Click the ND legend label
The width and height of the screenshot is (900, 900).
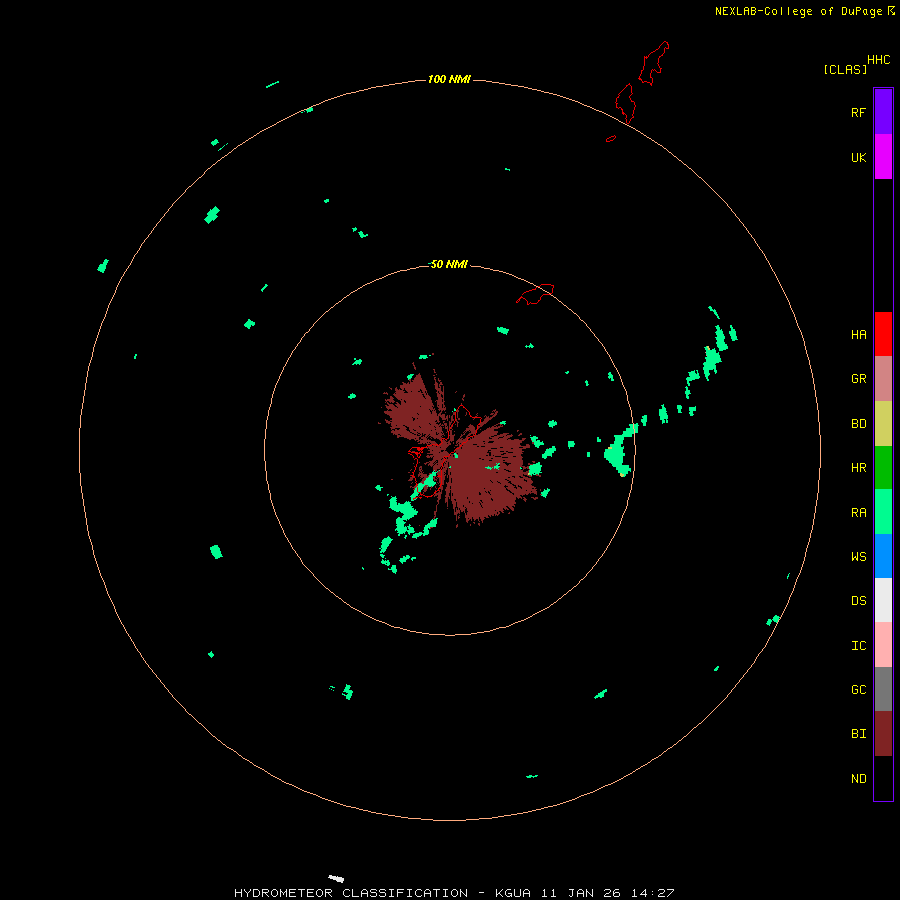click(858, 779)
